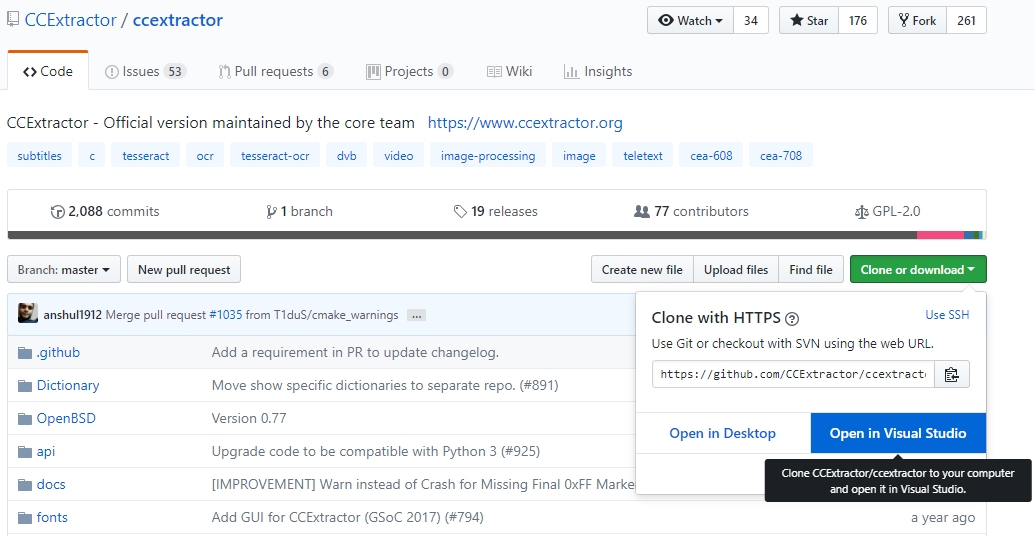1035x536 pixels.
Task: Star the ccextractor repository
Action: (x=809, y=20)
